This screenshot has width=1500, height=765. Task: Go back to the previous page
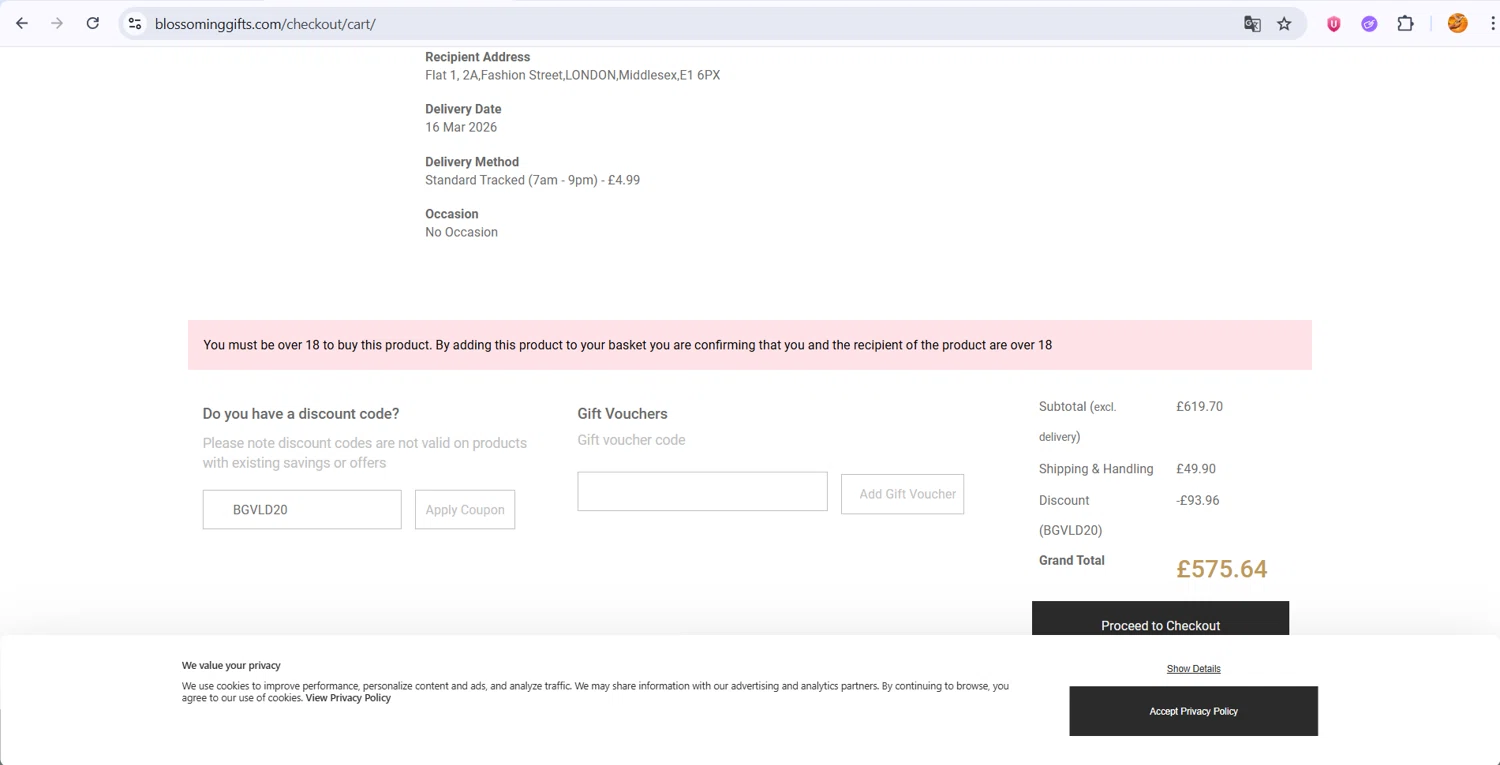coord(22,24)
